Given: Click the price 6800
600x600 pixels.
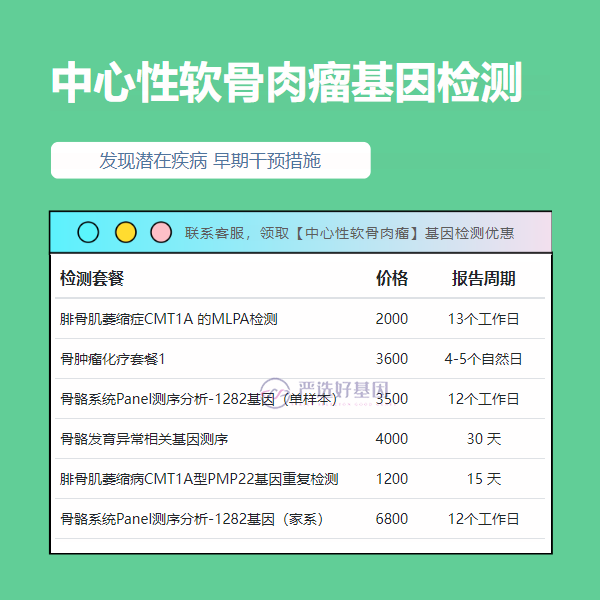Looking at the screenshot, I should click(x=392, y=519).
